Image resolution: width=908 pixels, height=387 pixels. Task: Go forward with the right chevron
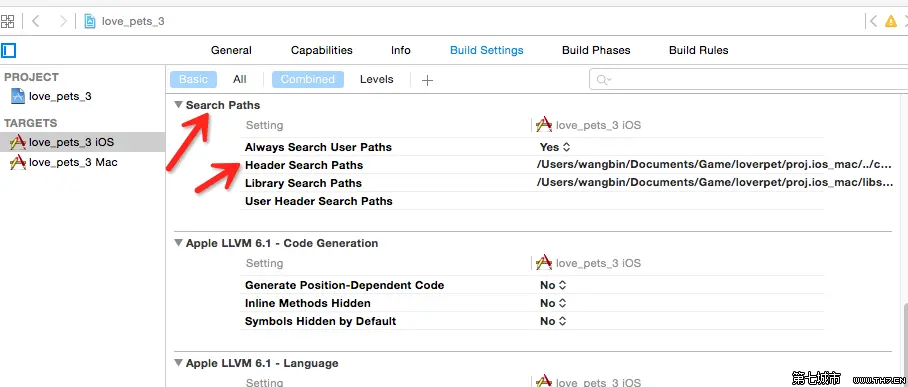[63, 21]
